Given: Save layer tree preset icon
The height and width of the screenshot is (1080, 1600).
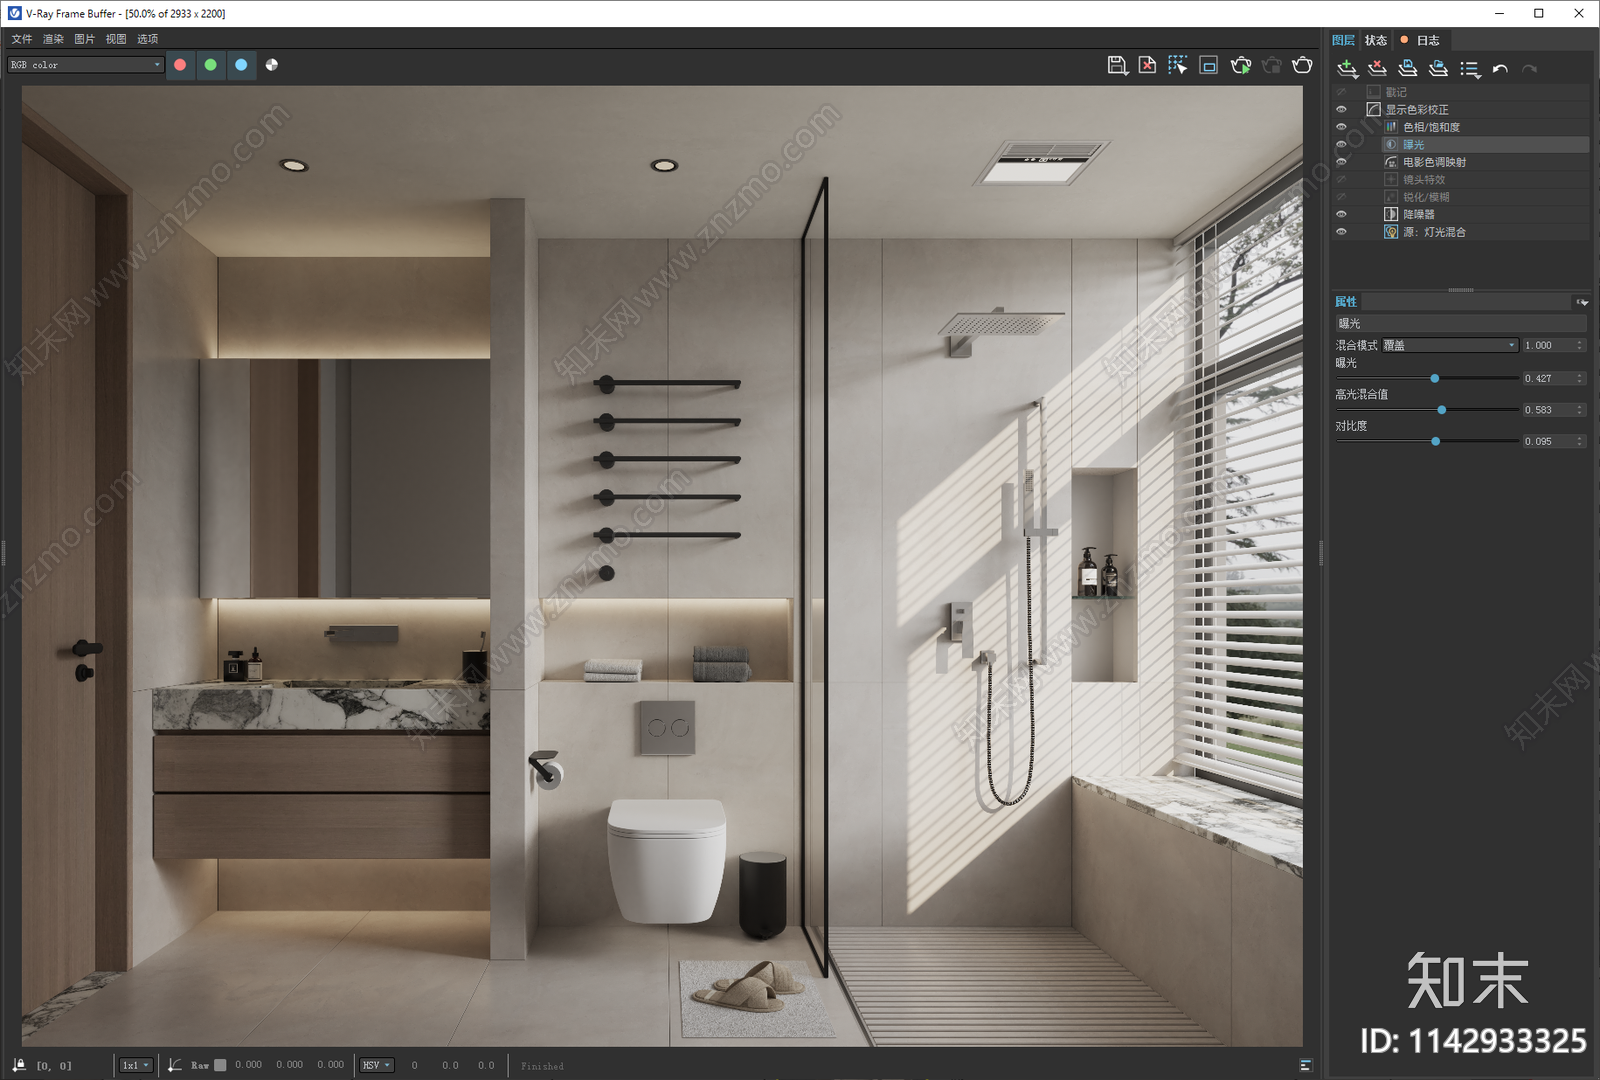Looking at the screenshot, I should click(1408, 68).
